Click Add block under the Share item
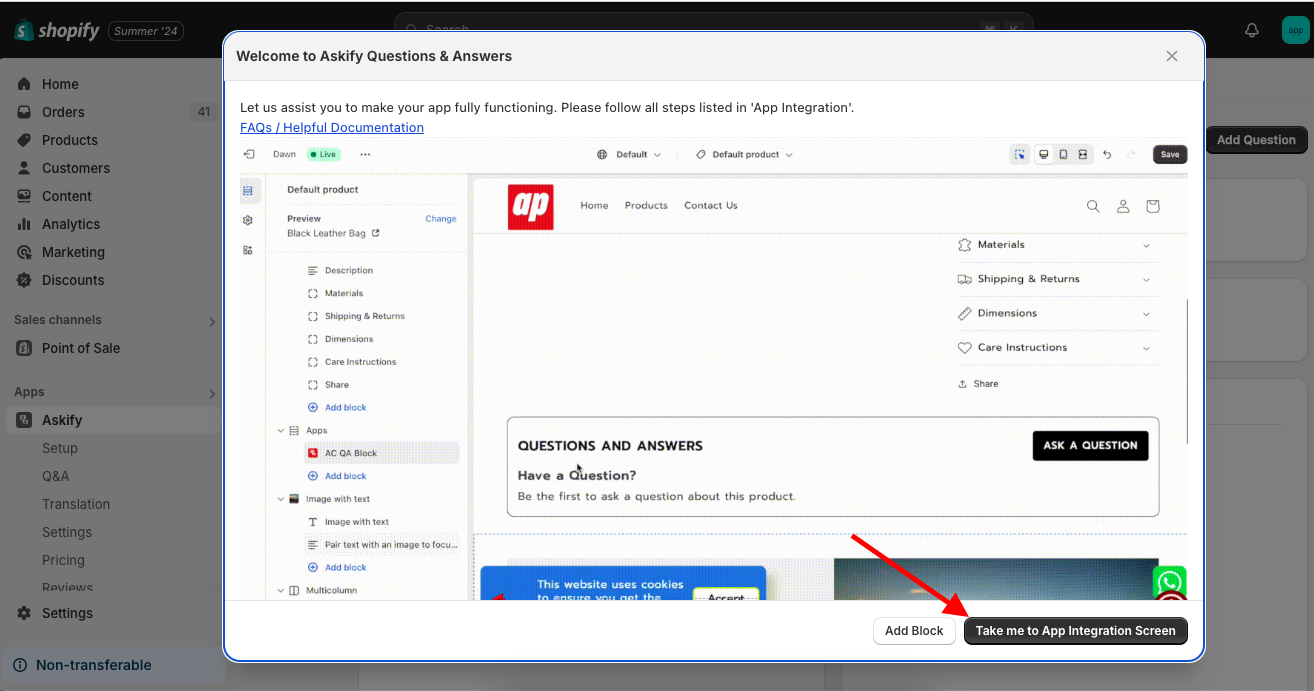 pyautogui.click(x=338, y=407)
